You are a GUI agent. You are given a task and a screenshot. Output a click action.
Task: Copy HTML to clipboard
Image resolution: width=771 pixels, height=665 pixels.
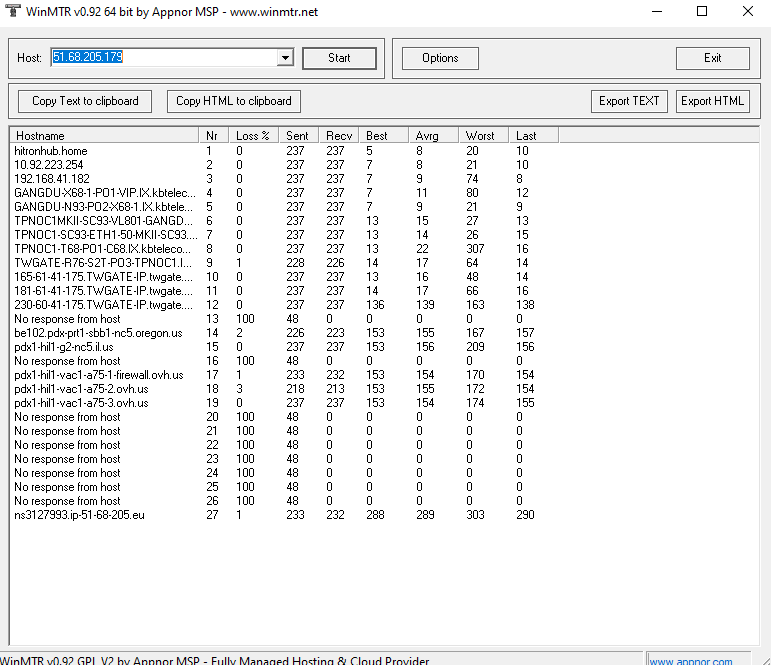click(234, 101)
